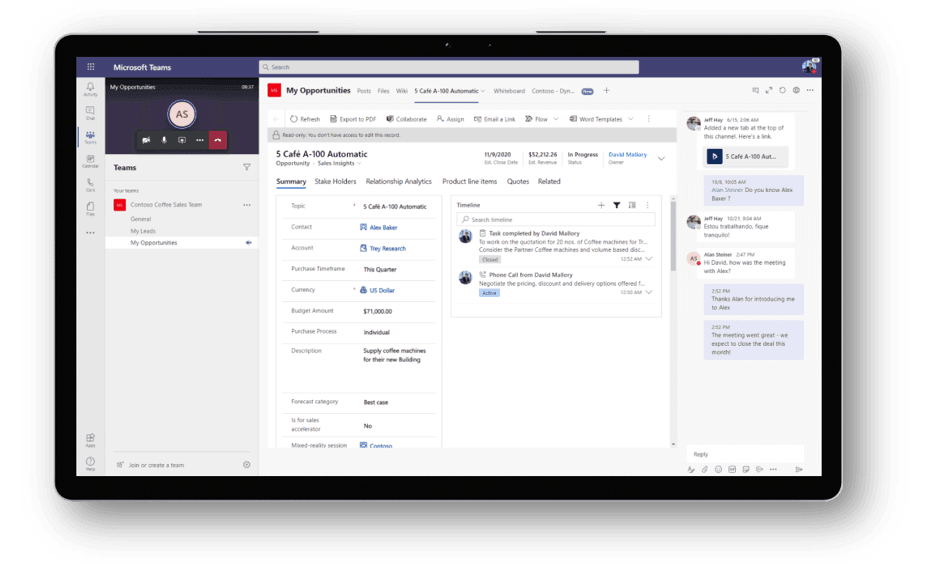Image resolution: width=929 pixels, height=564 pixels.
Task: Mute the microphone in the call panel
Action: click(164, 140)
